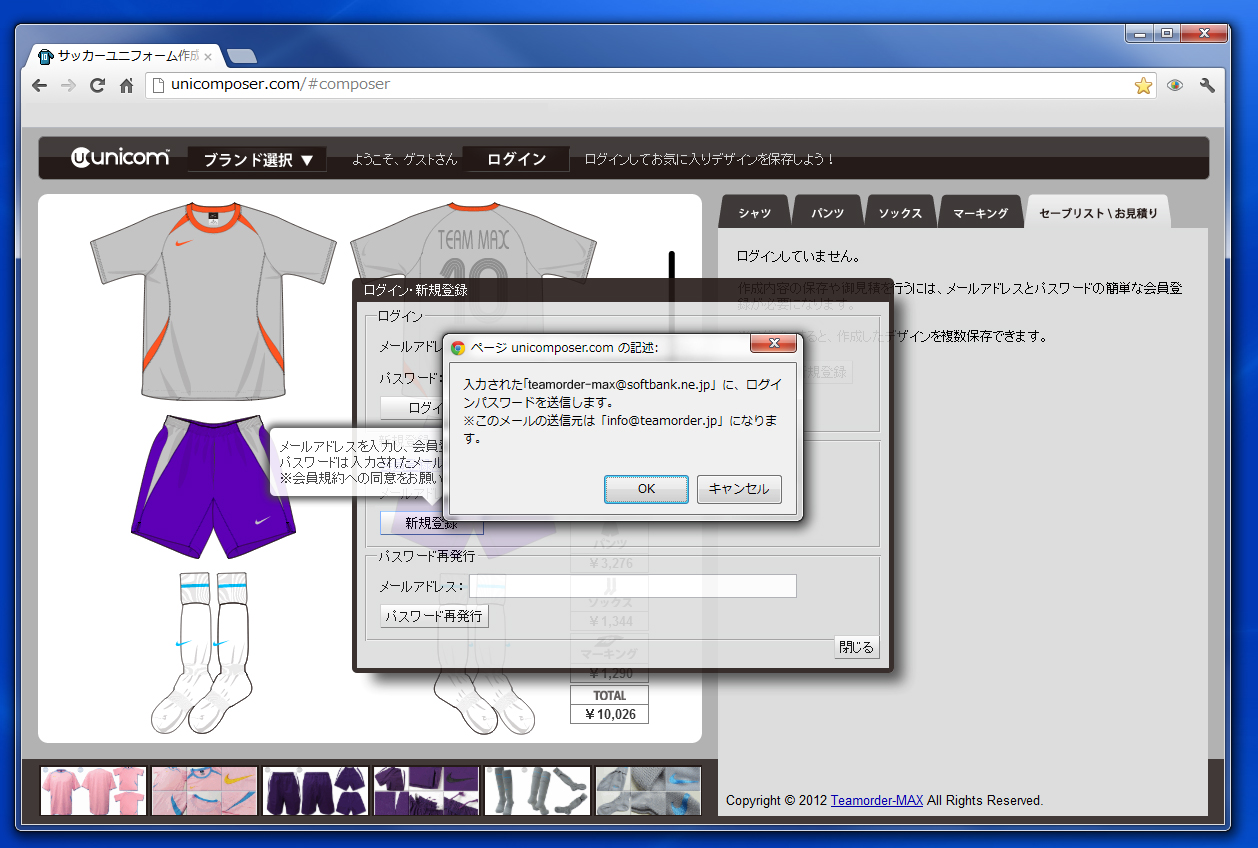Confirm the alert with OK
This screenshot has height=848, width=1258.
tap(646, 489)
